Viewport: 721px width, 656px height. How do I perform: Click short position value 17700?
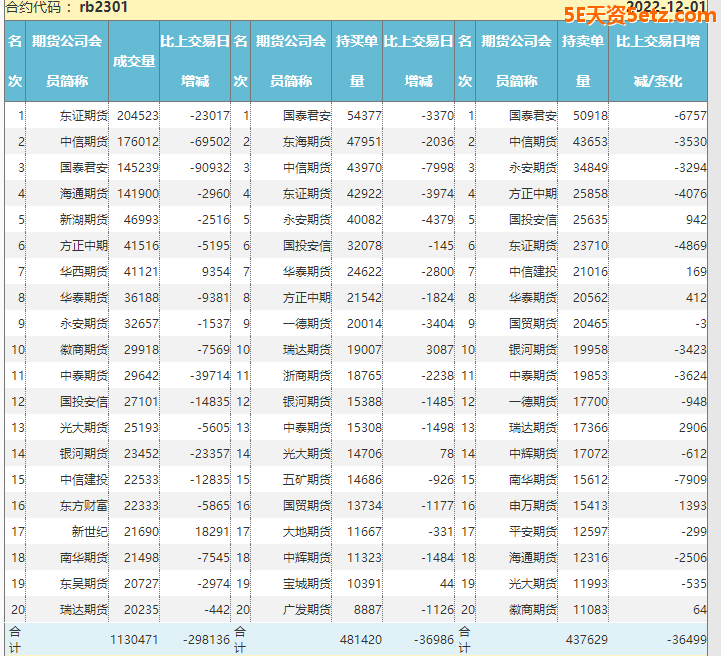590,402
